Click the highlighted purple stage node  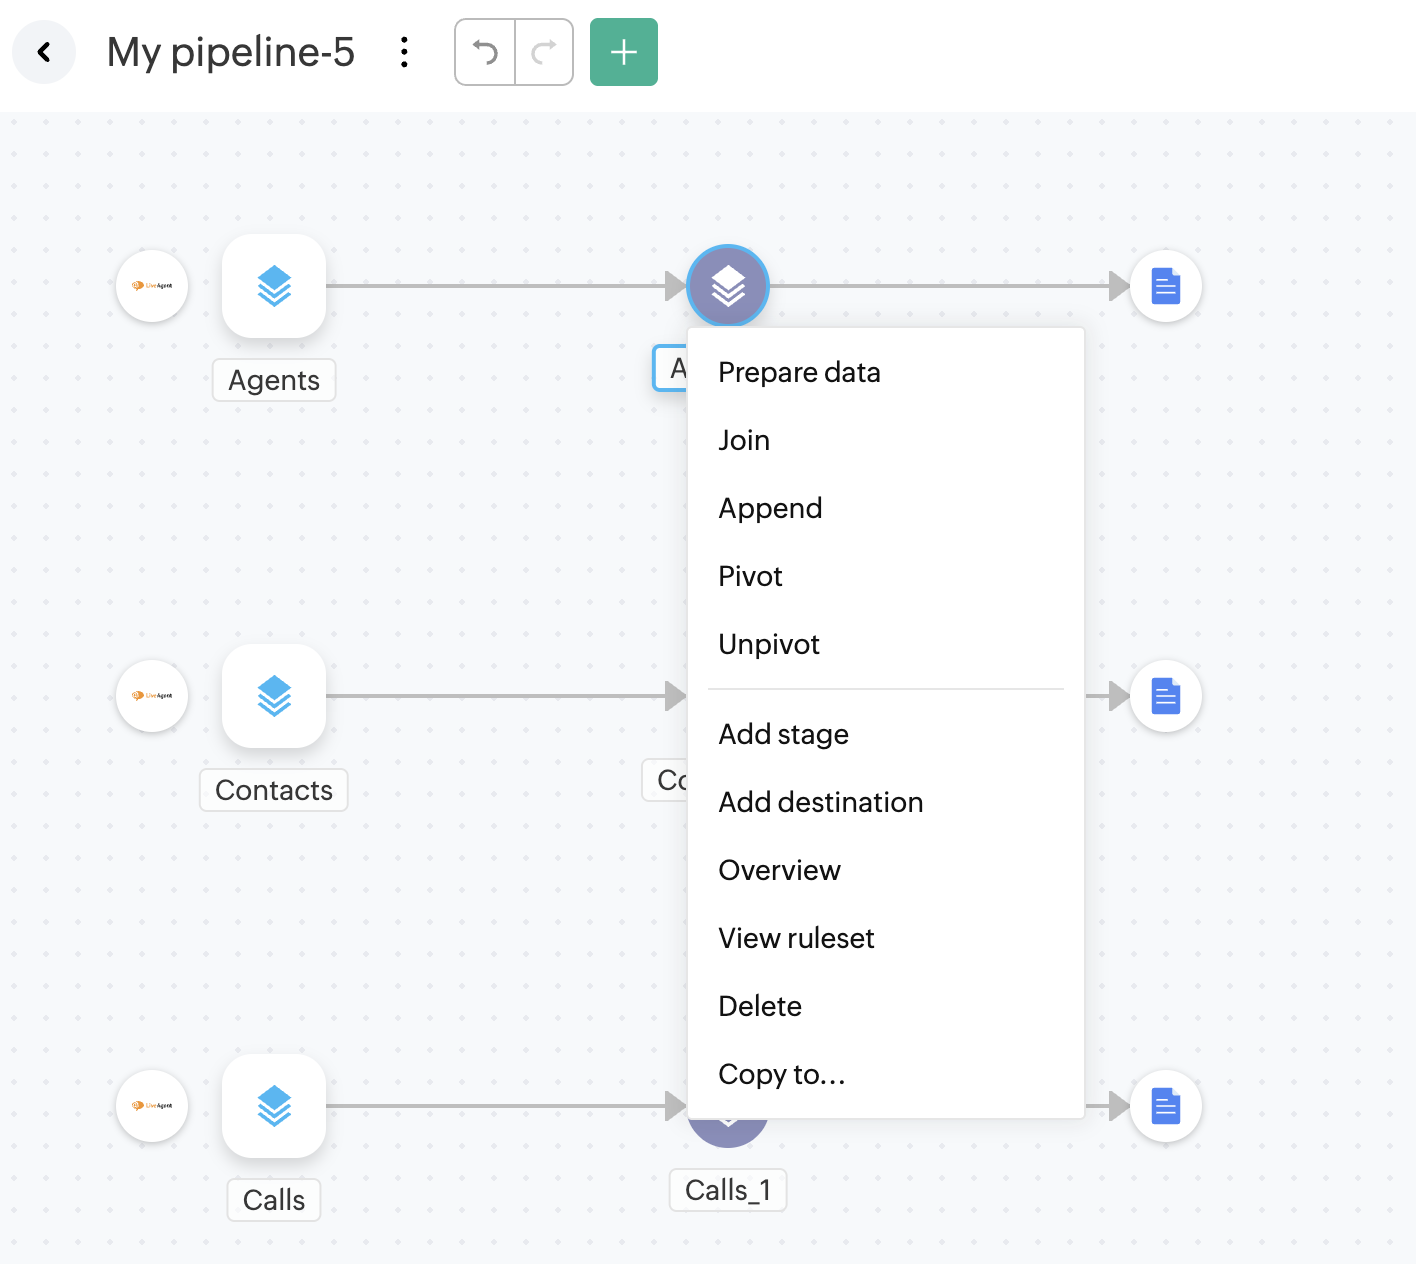(728, 286)
